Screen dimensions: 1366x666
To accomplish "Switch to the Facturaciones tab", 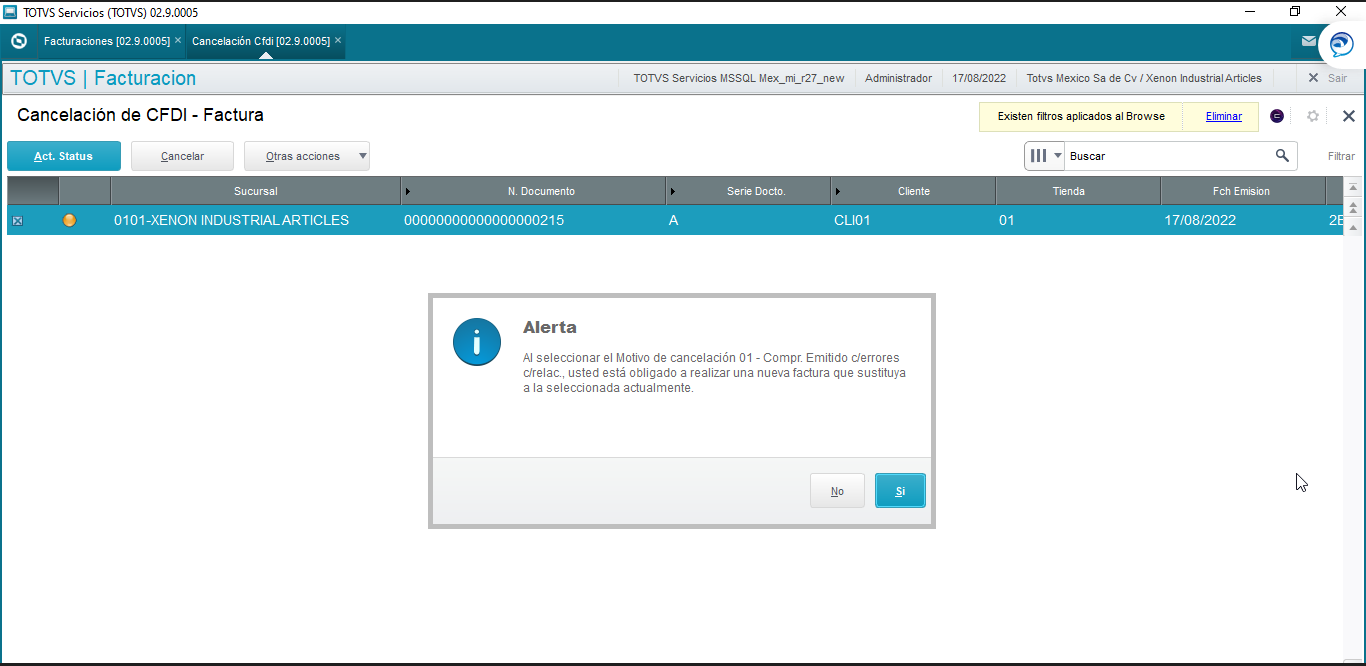I will pos(106,41).
